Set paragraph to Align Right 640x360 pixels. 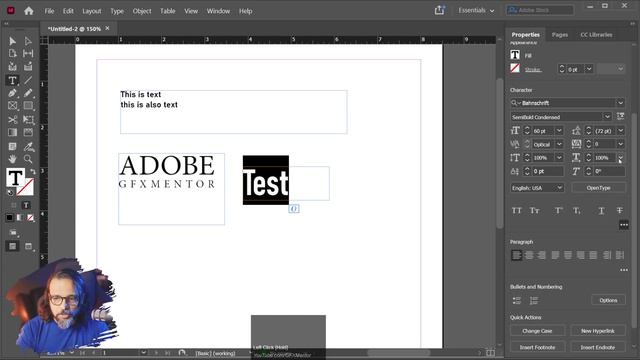tap(542, 256)
